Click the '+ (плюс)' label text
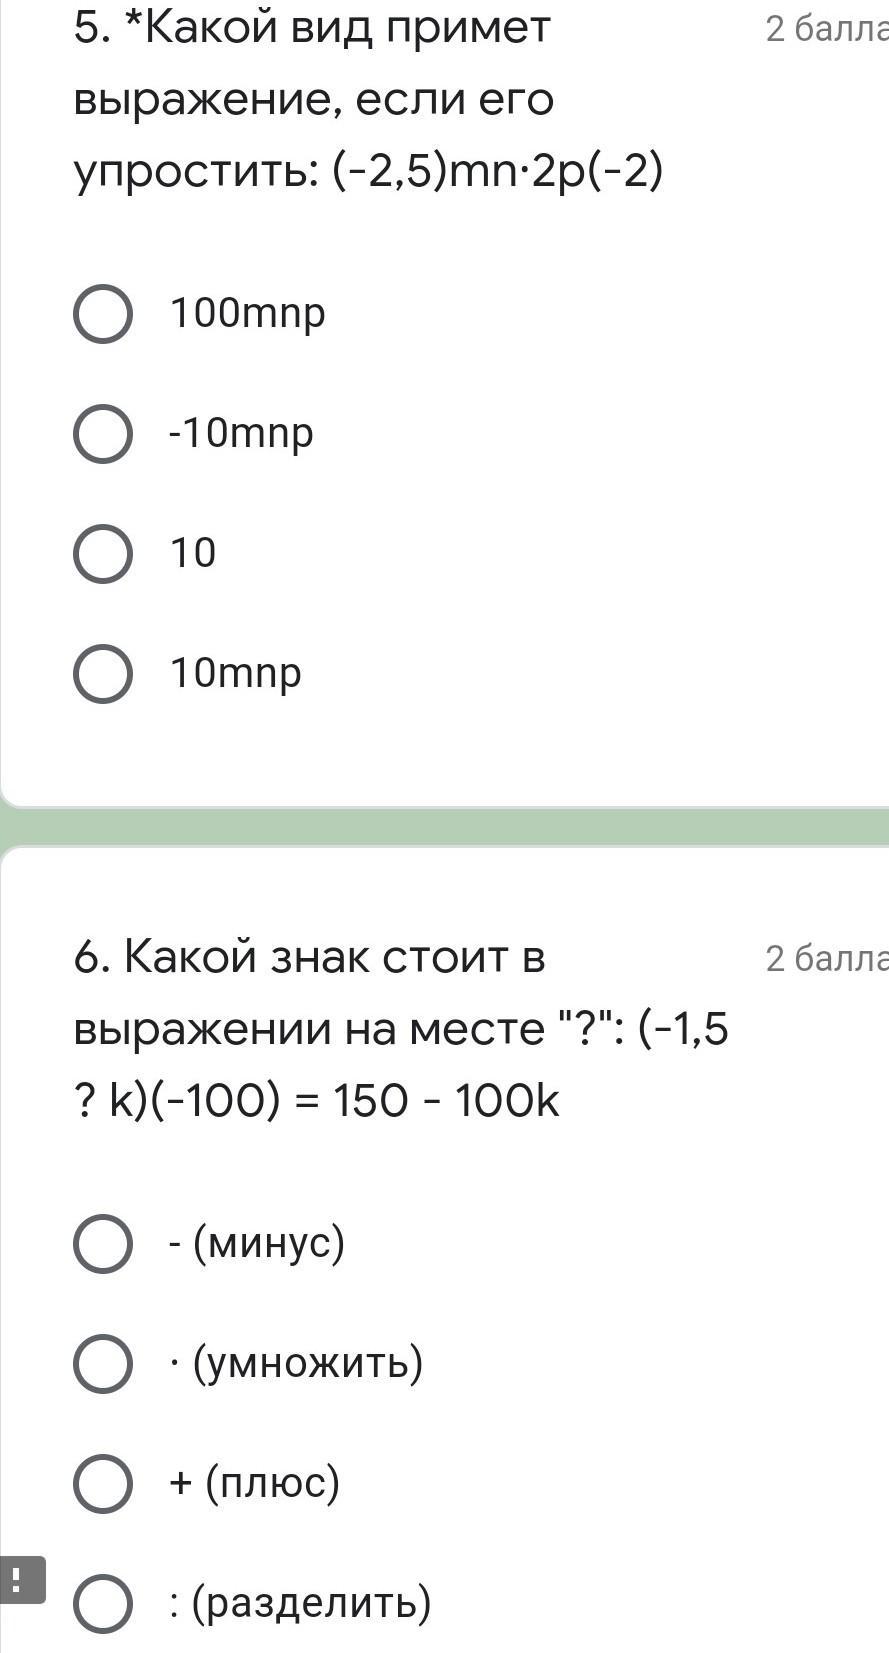Viewport: 889px width, 1653px height. point(255,1482)
